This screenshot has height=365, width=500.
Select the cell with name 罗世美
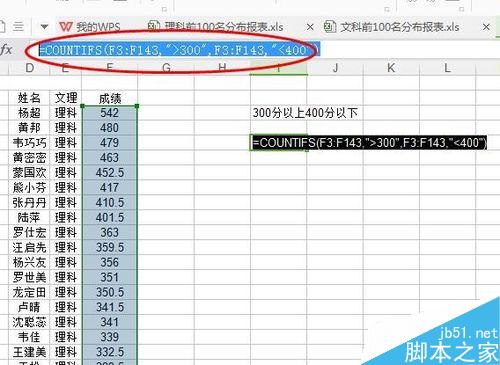point(29,277)
